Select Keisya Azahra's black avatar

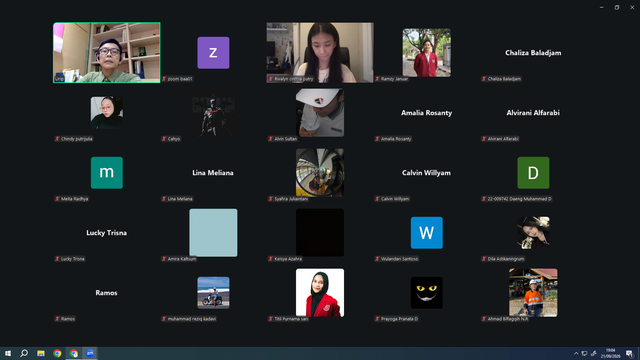click(320, 233)
